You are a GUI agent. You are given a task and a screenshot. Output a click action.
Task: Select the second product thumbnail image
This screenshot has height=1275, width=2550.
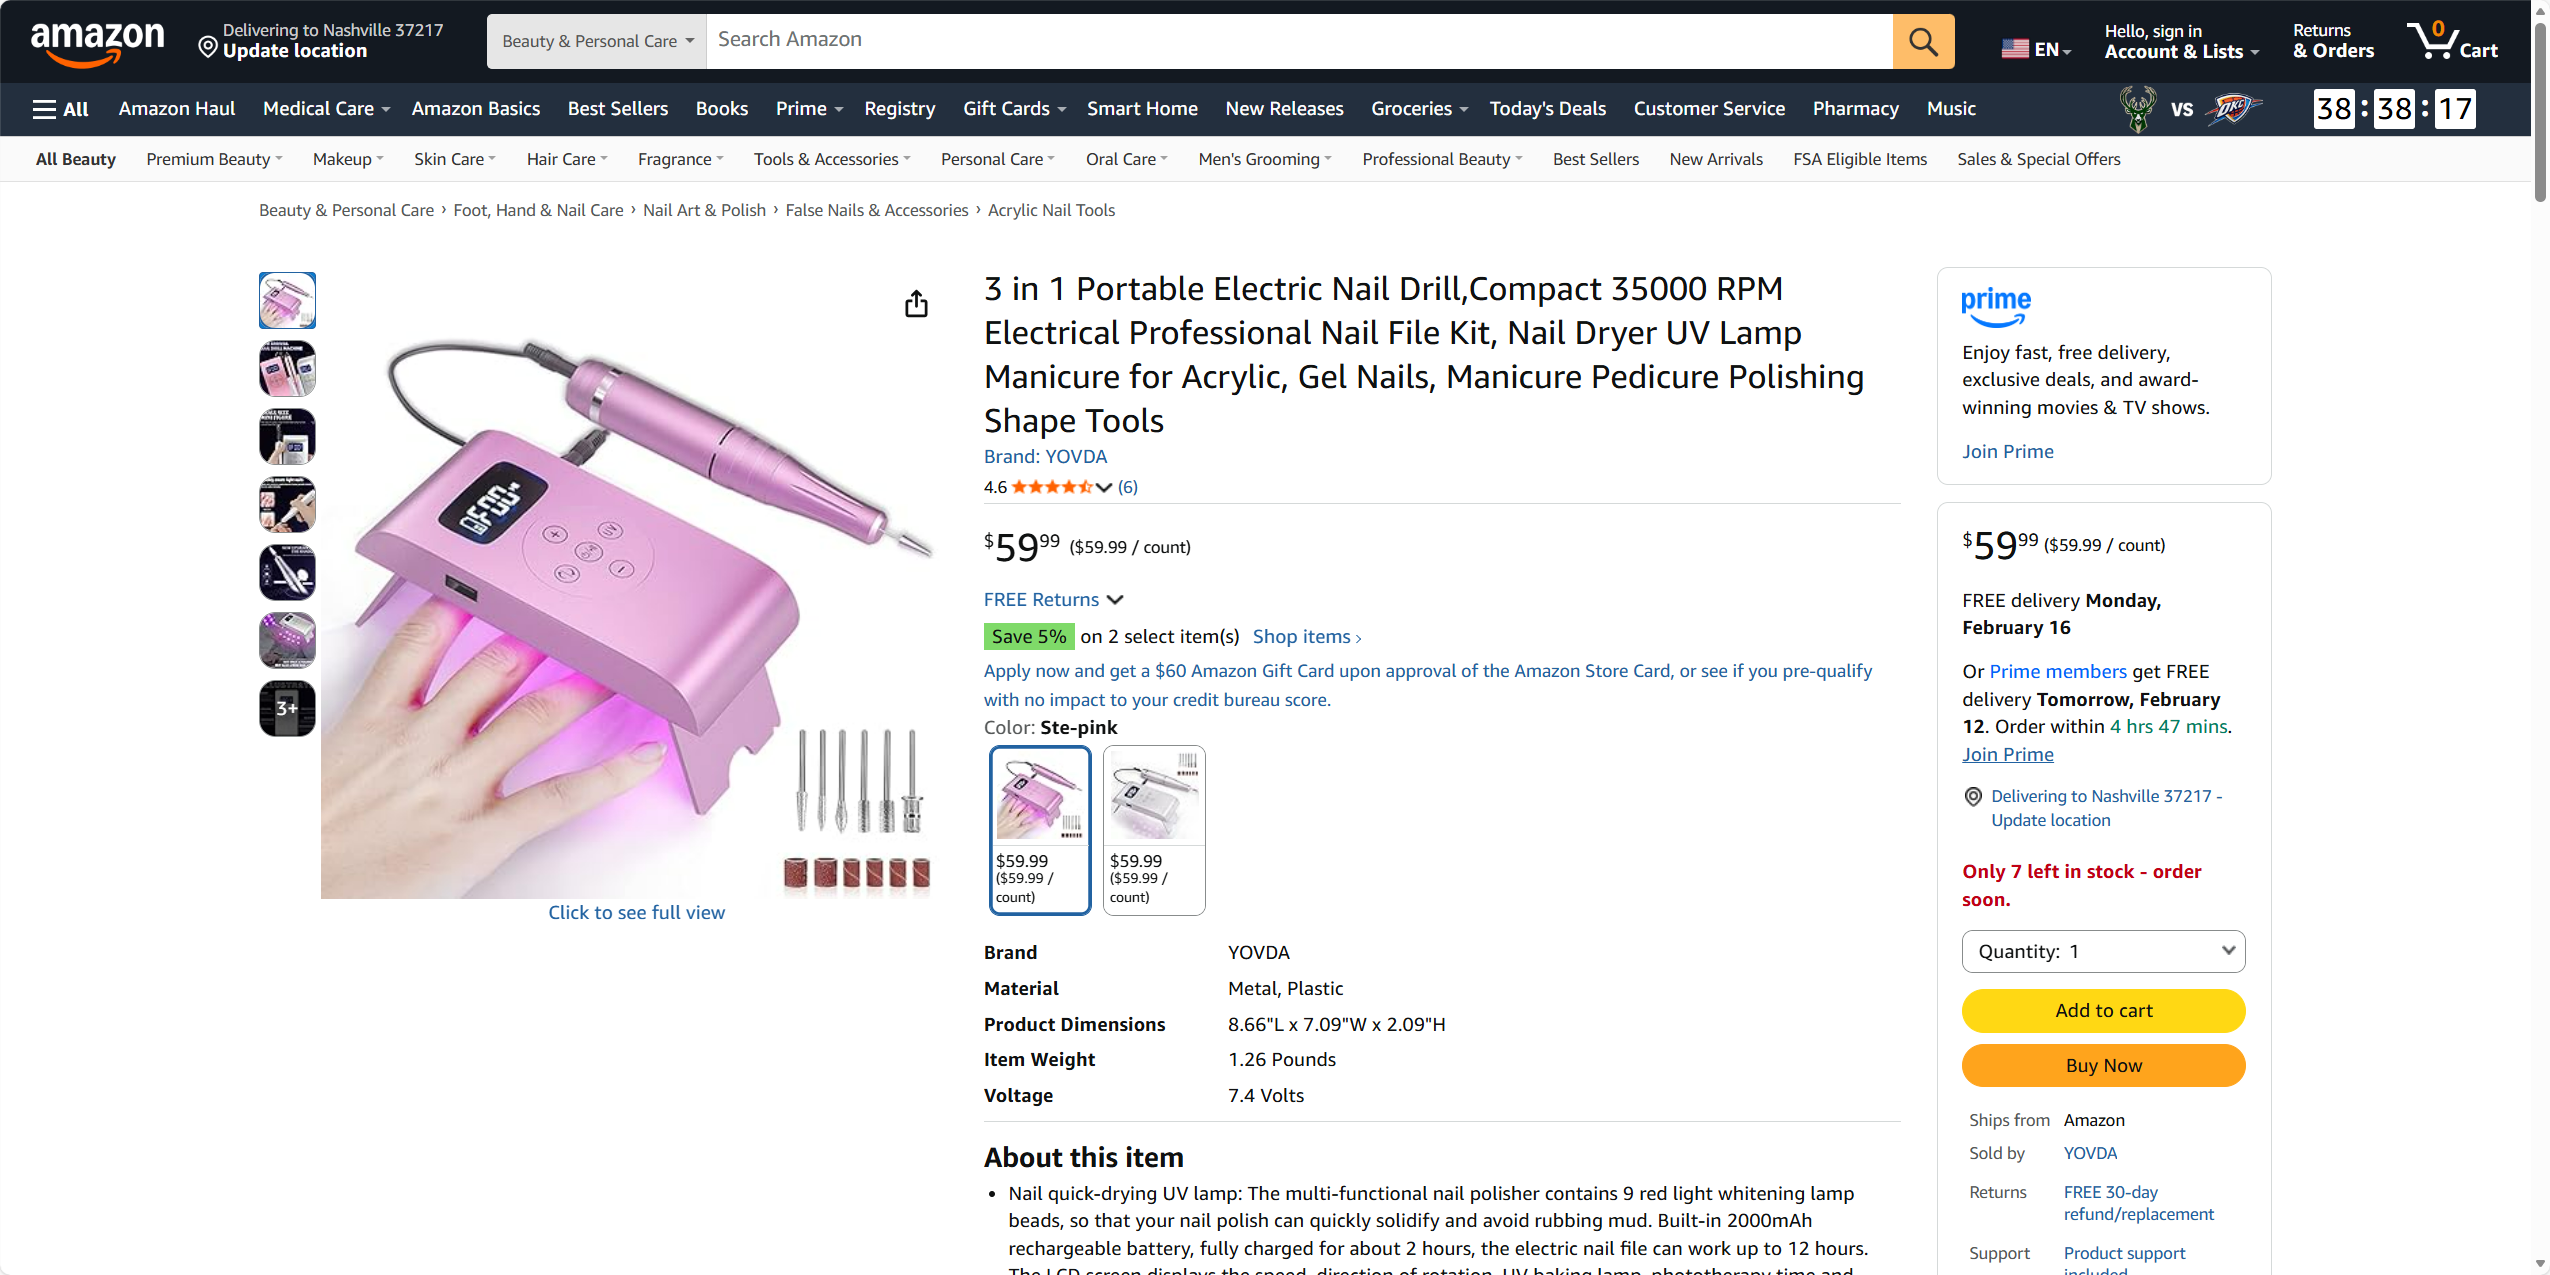point(287,368)
